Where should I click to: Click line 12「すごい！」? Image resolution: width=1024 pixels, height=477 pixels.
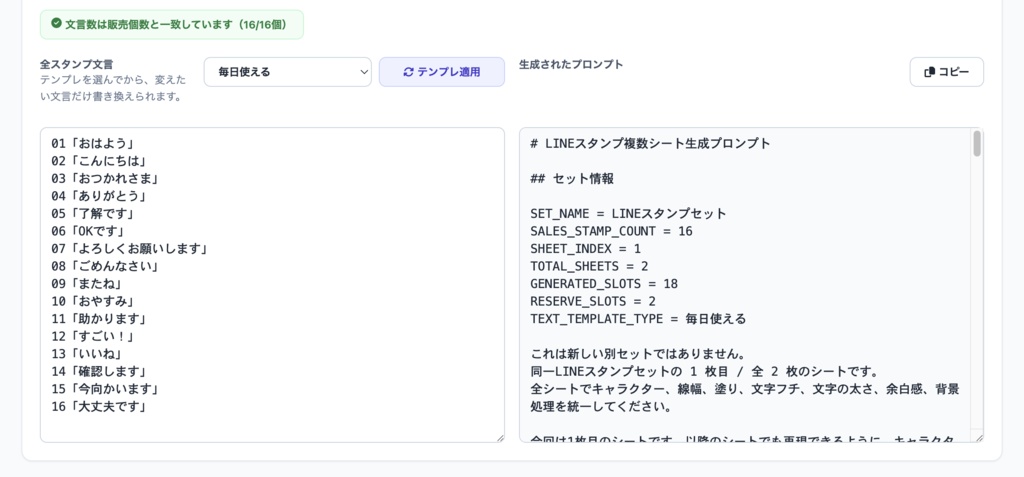[92, 337]
